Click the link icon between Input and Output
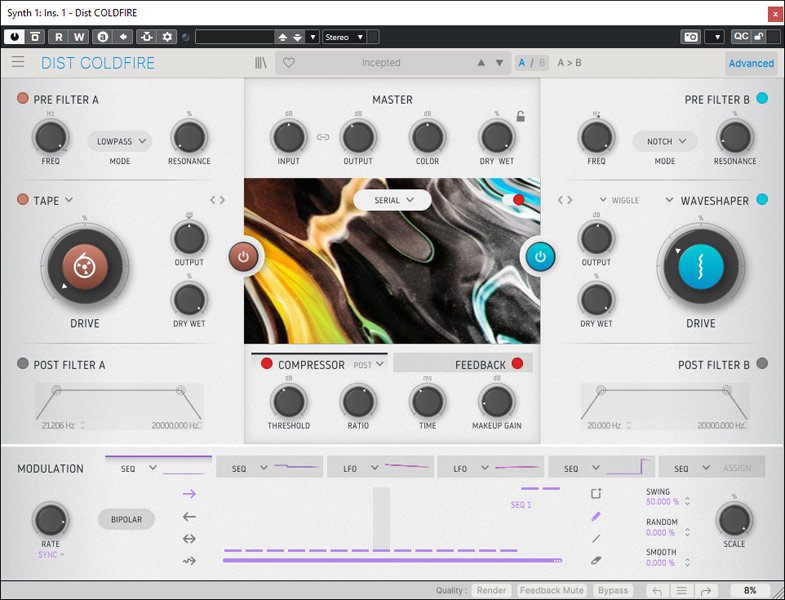 click(322, 137)
